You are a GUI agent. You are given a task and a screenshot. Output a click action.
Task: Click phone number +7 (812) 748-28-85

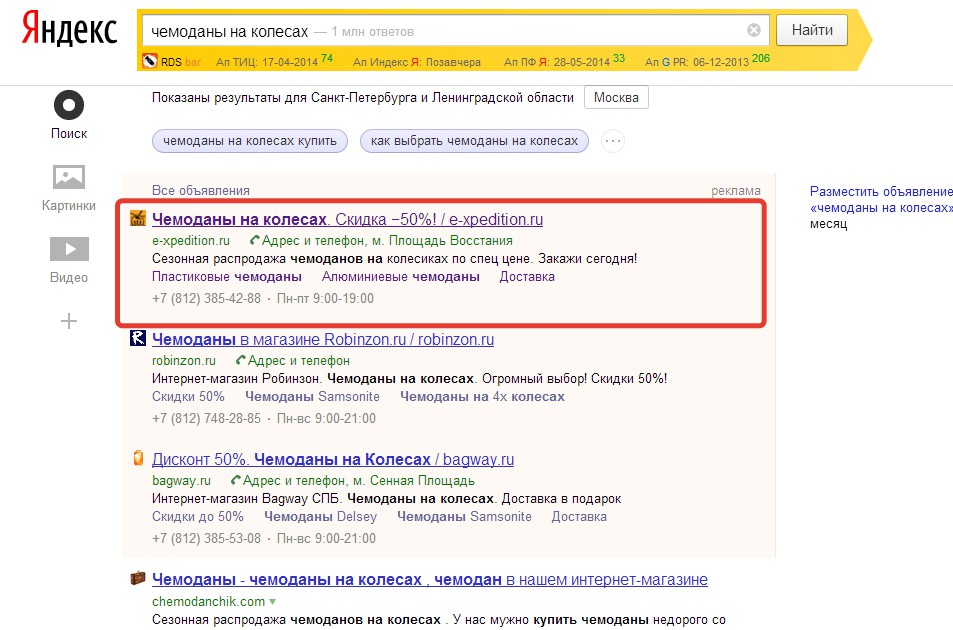[206, 419]
